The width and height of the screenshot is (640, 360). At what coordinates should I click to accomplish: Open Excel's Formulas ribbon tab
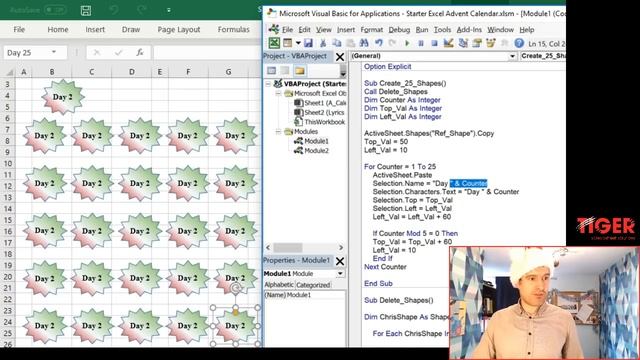click(233, 29)
